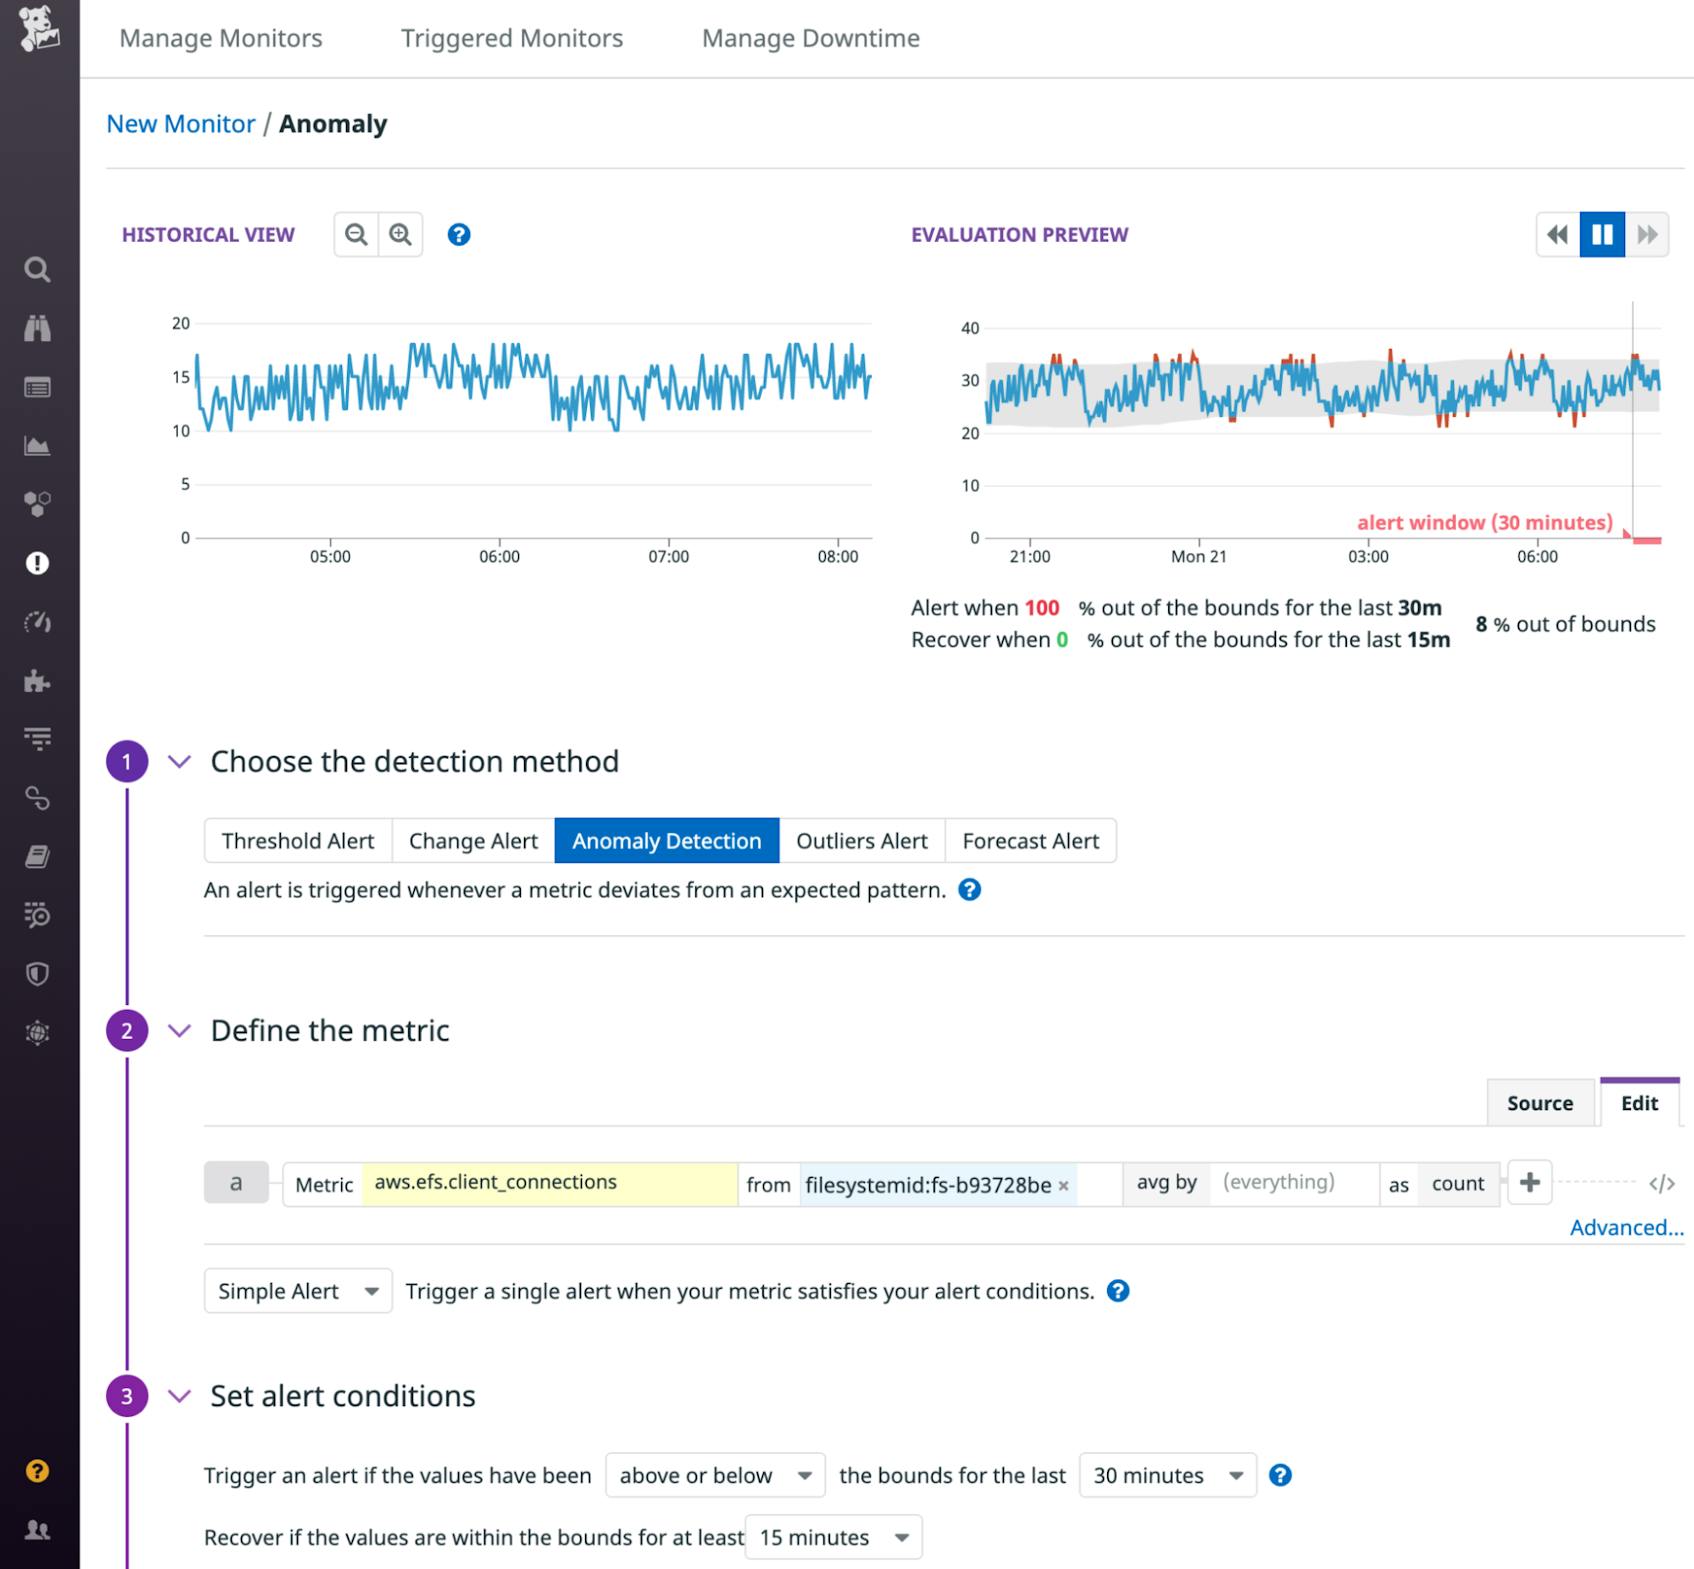
Task: Click the Infrastructure hexagons icon
Action: click(38, 505)
